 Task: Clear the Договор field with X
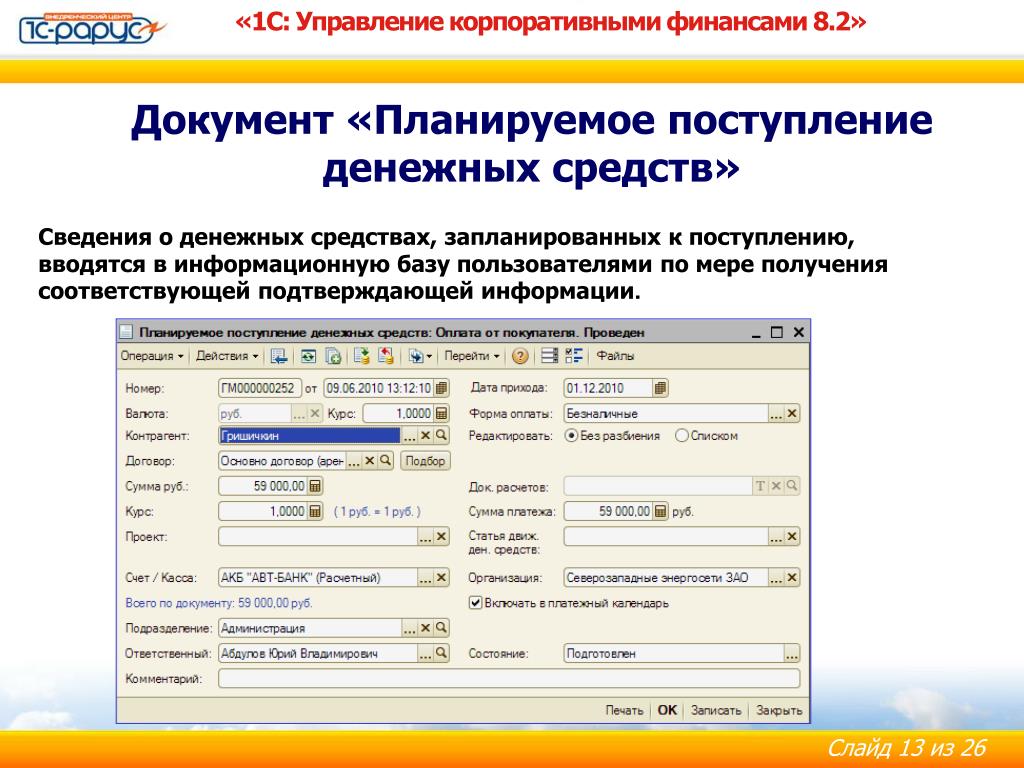(370, 461)
